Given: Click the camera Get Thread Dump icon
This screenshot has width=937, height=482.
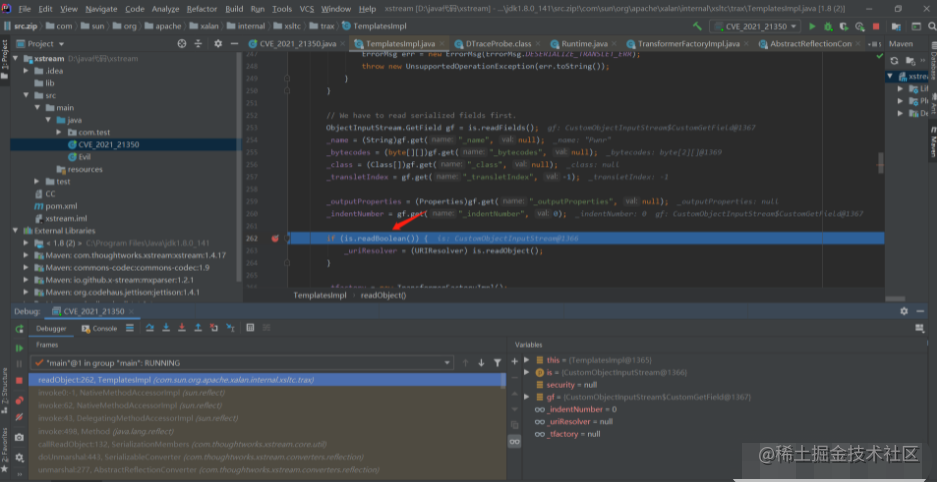Looking at the screenshot, I should (x=19, y=437).
